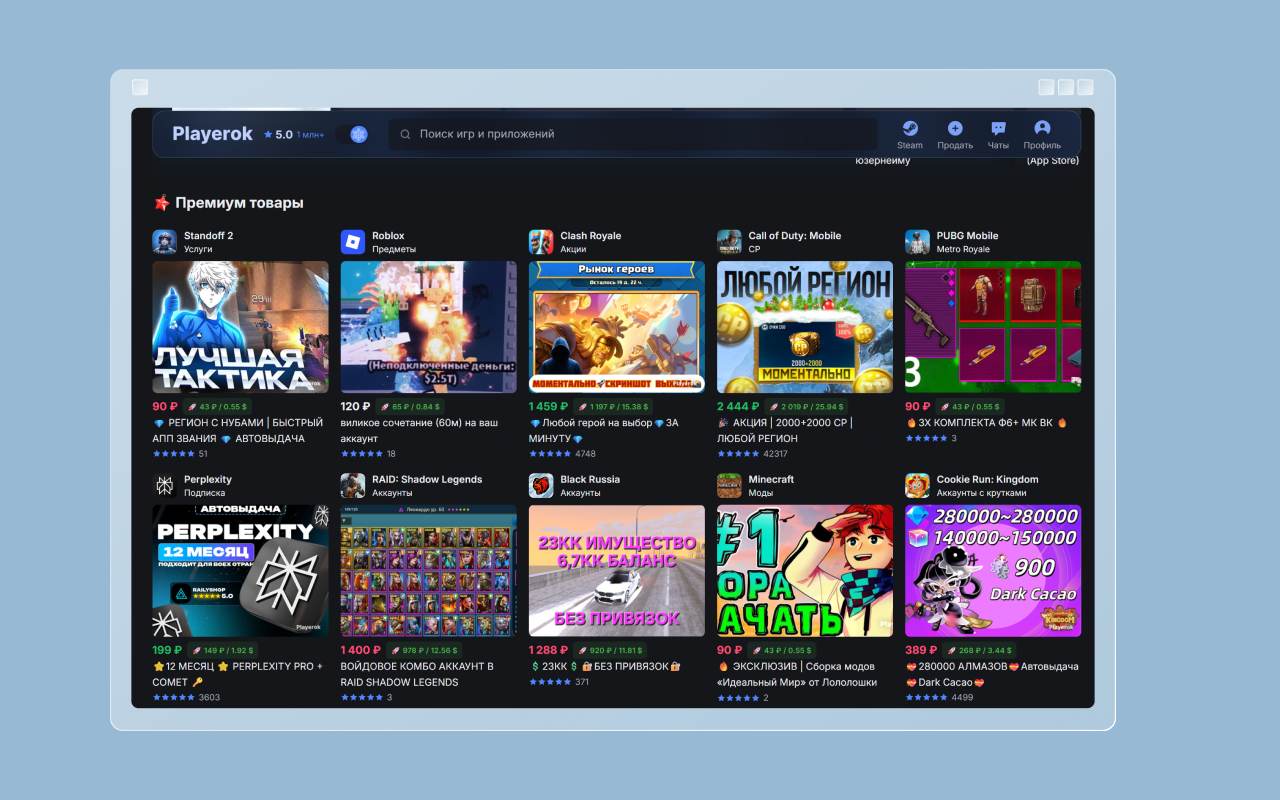The image size is (1280, 800).
Task: Open listing 'АКЦИЯ | 2000+2000 CP | ЛЮБОЙ РЕГИОН'
Action: 785,431
